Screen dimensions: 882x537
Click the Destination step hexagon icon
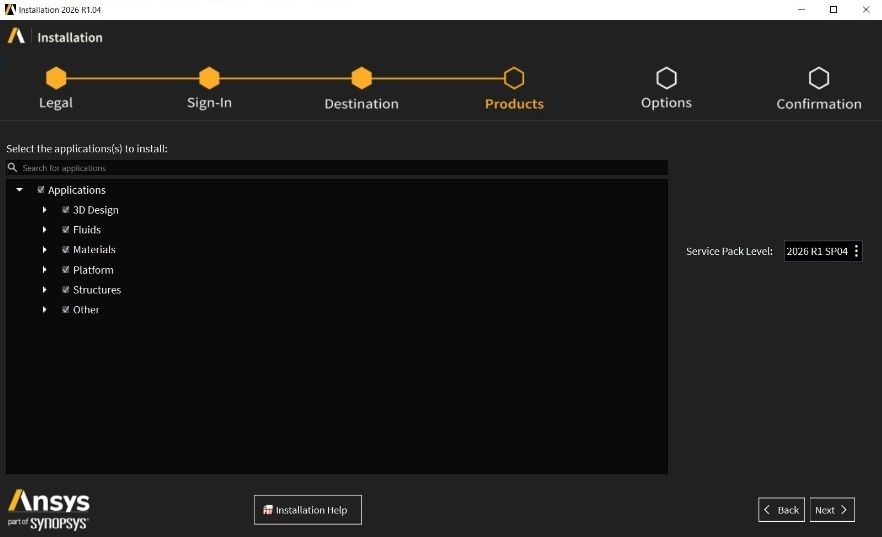pos(362,78)
